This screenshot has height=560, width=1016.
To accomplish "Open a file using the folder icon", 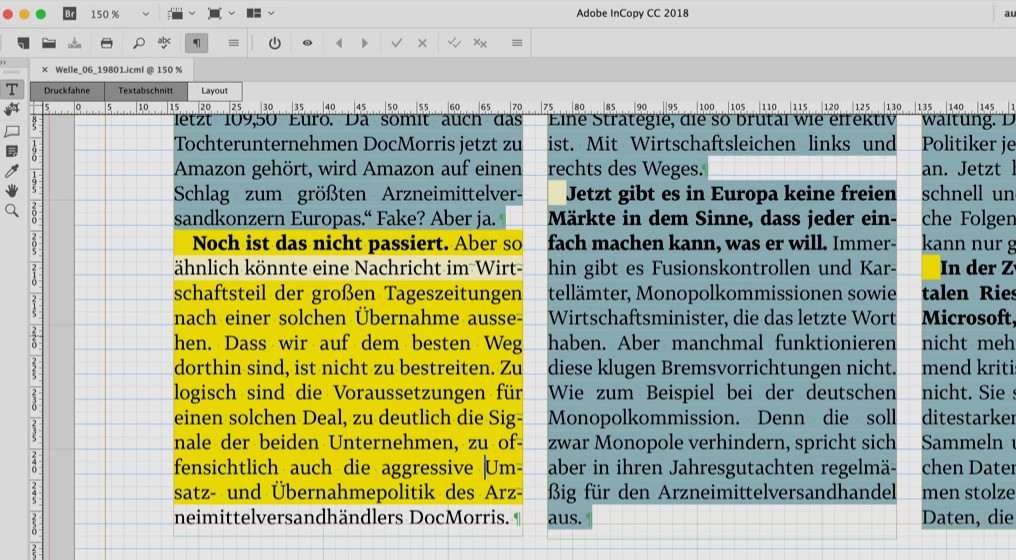I will [49, 43].
